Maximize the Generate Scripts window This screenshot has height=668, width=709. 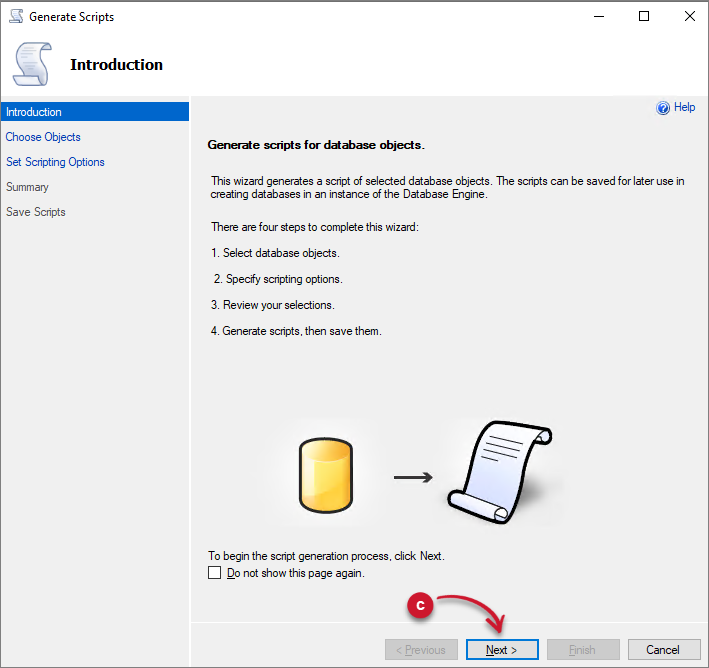[x=644, y=17]
